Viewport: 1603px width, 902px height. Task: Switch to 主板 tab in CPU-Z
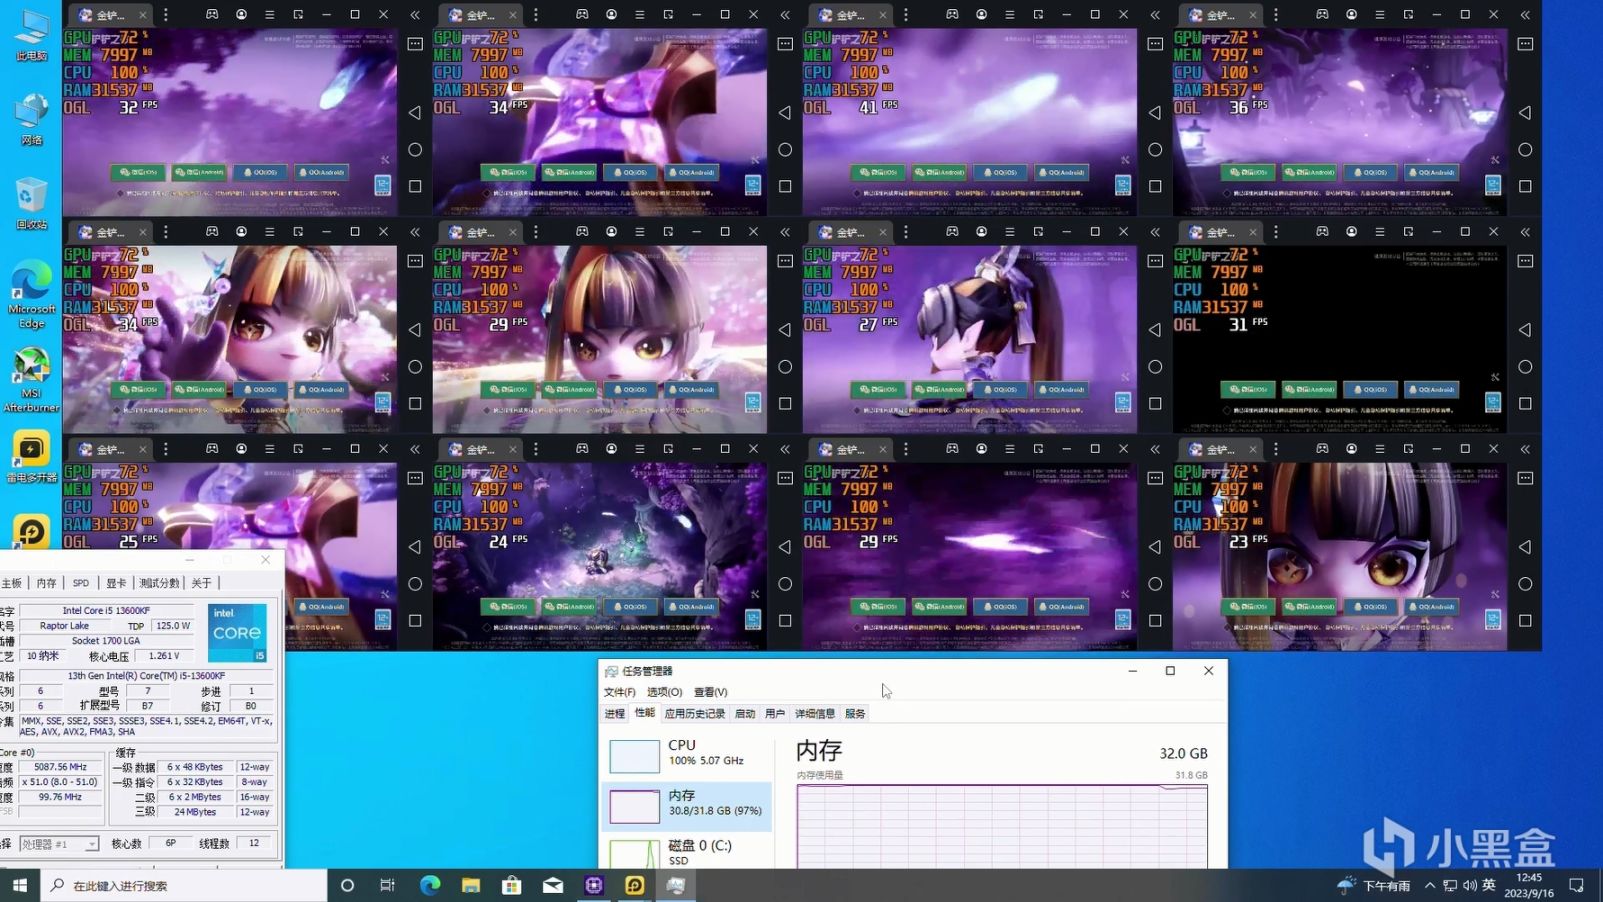[12, 583]
